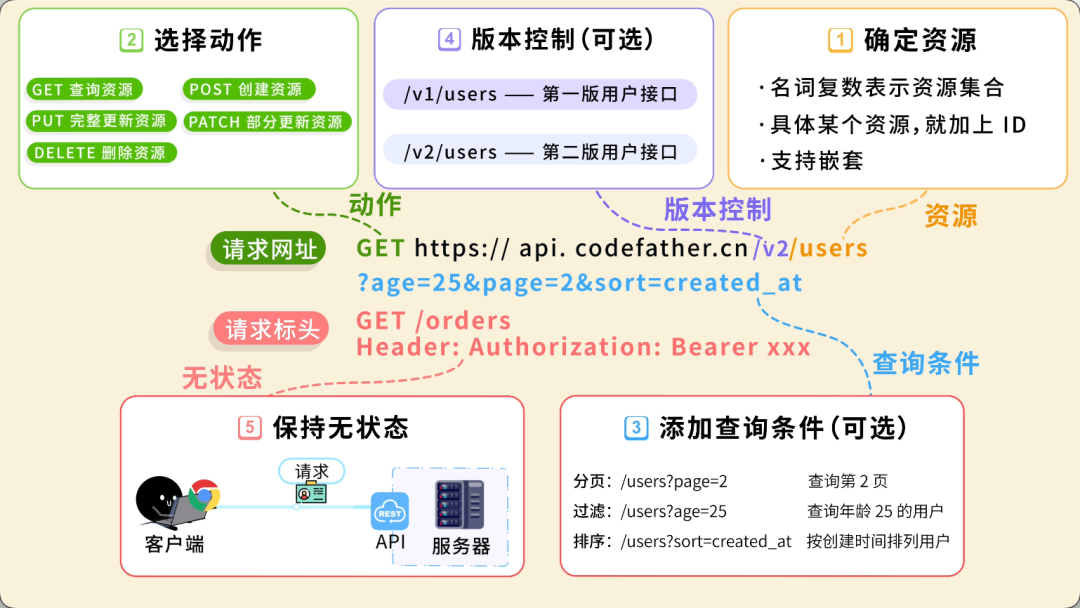Click the POST 创建资源 badge

248,89
